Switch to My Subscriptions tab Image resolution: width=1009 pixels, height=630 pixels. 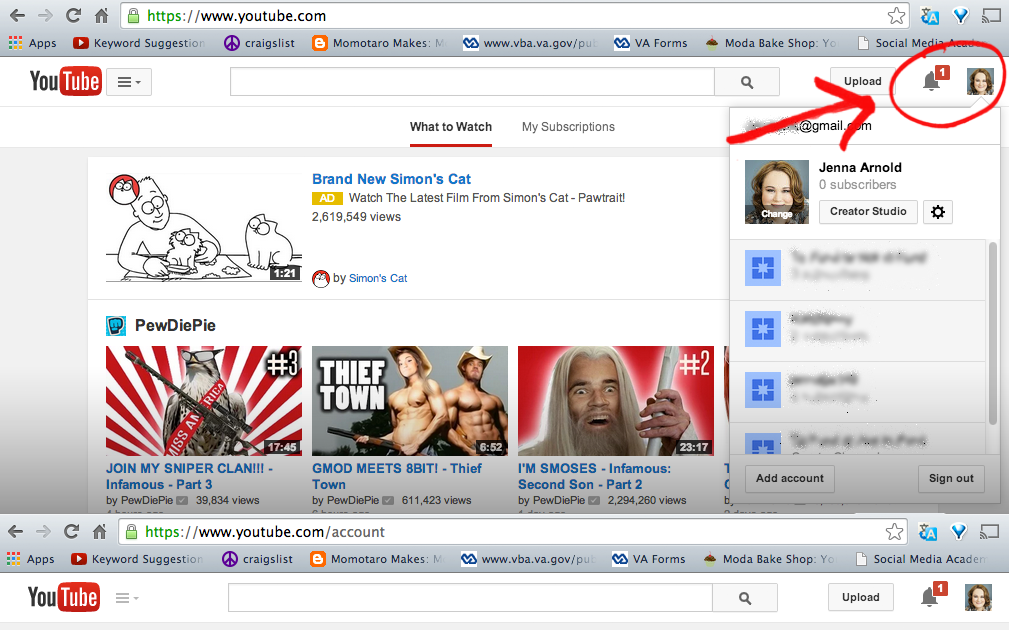point(568,127)
